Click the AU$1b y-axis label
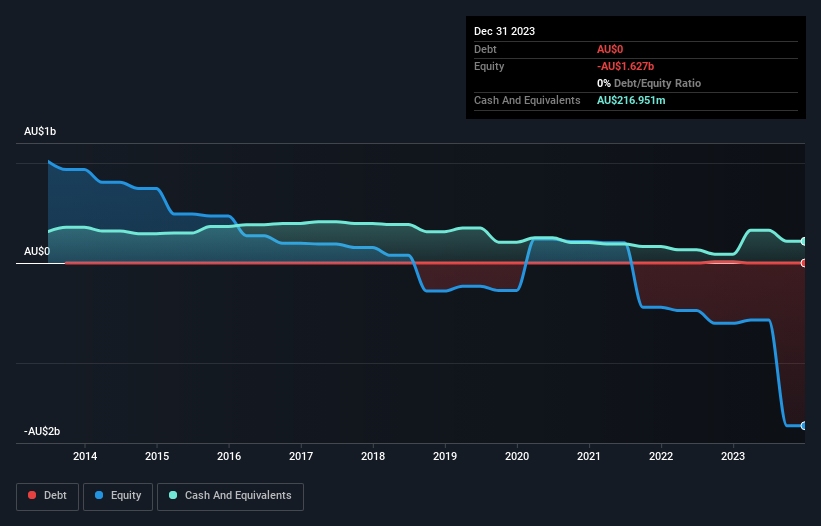The height and width of the screenshot is (526, 821). click(40, 131)
